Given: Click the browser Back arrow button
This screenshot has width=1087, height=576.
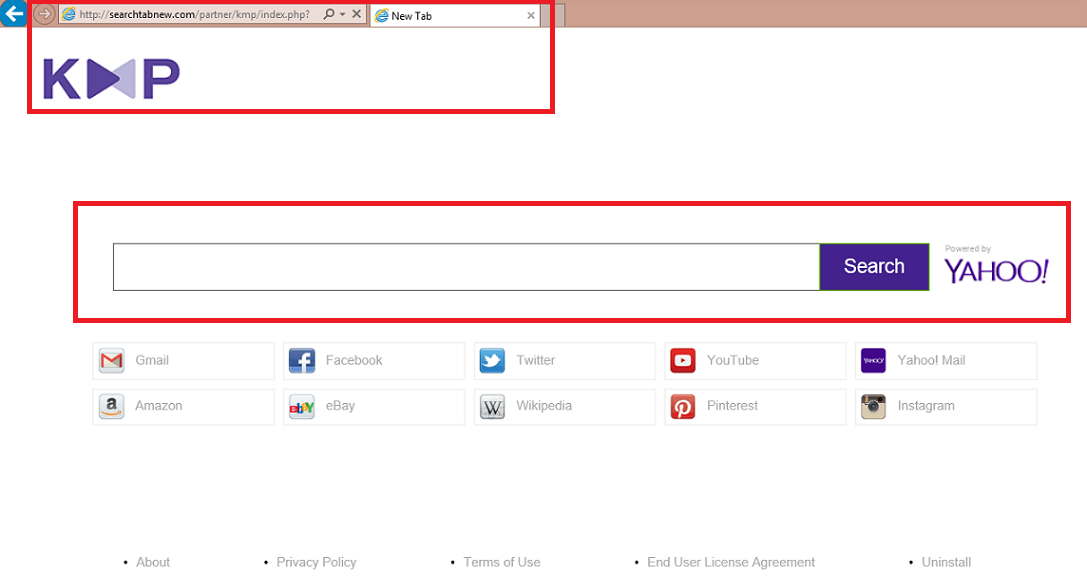Looking at the screenshot, I should pyautogui.click(x=13, y=13).
